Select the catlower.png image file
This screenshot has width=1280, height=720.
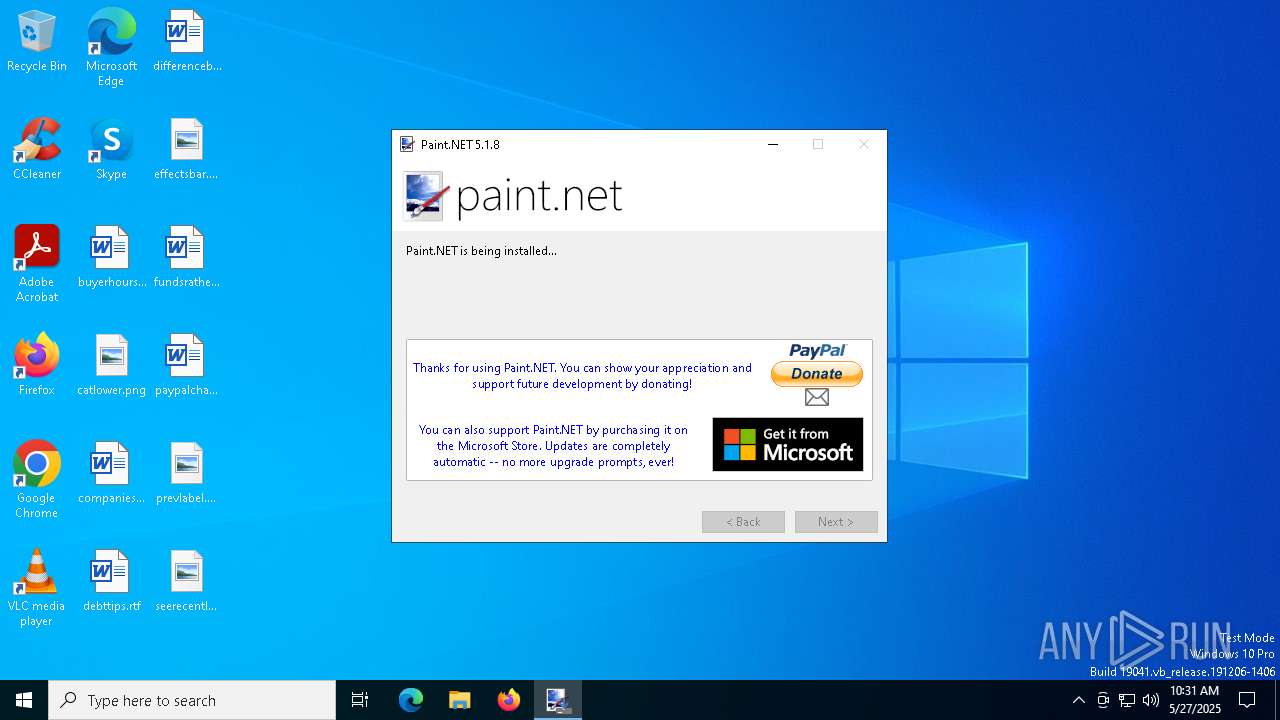pyautogui.click(x=111, y=366)
